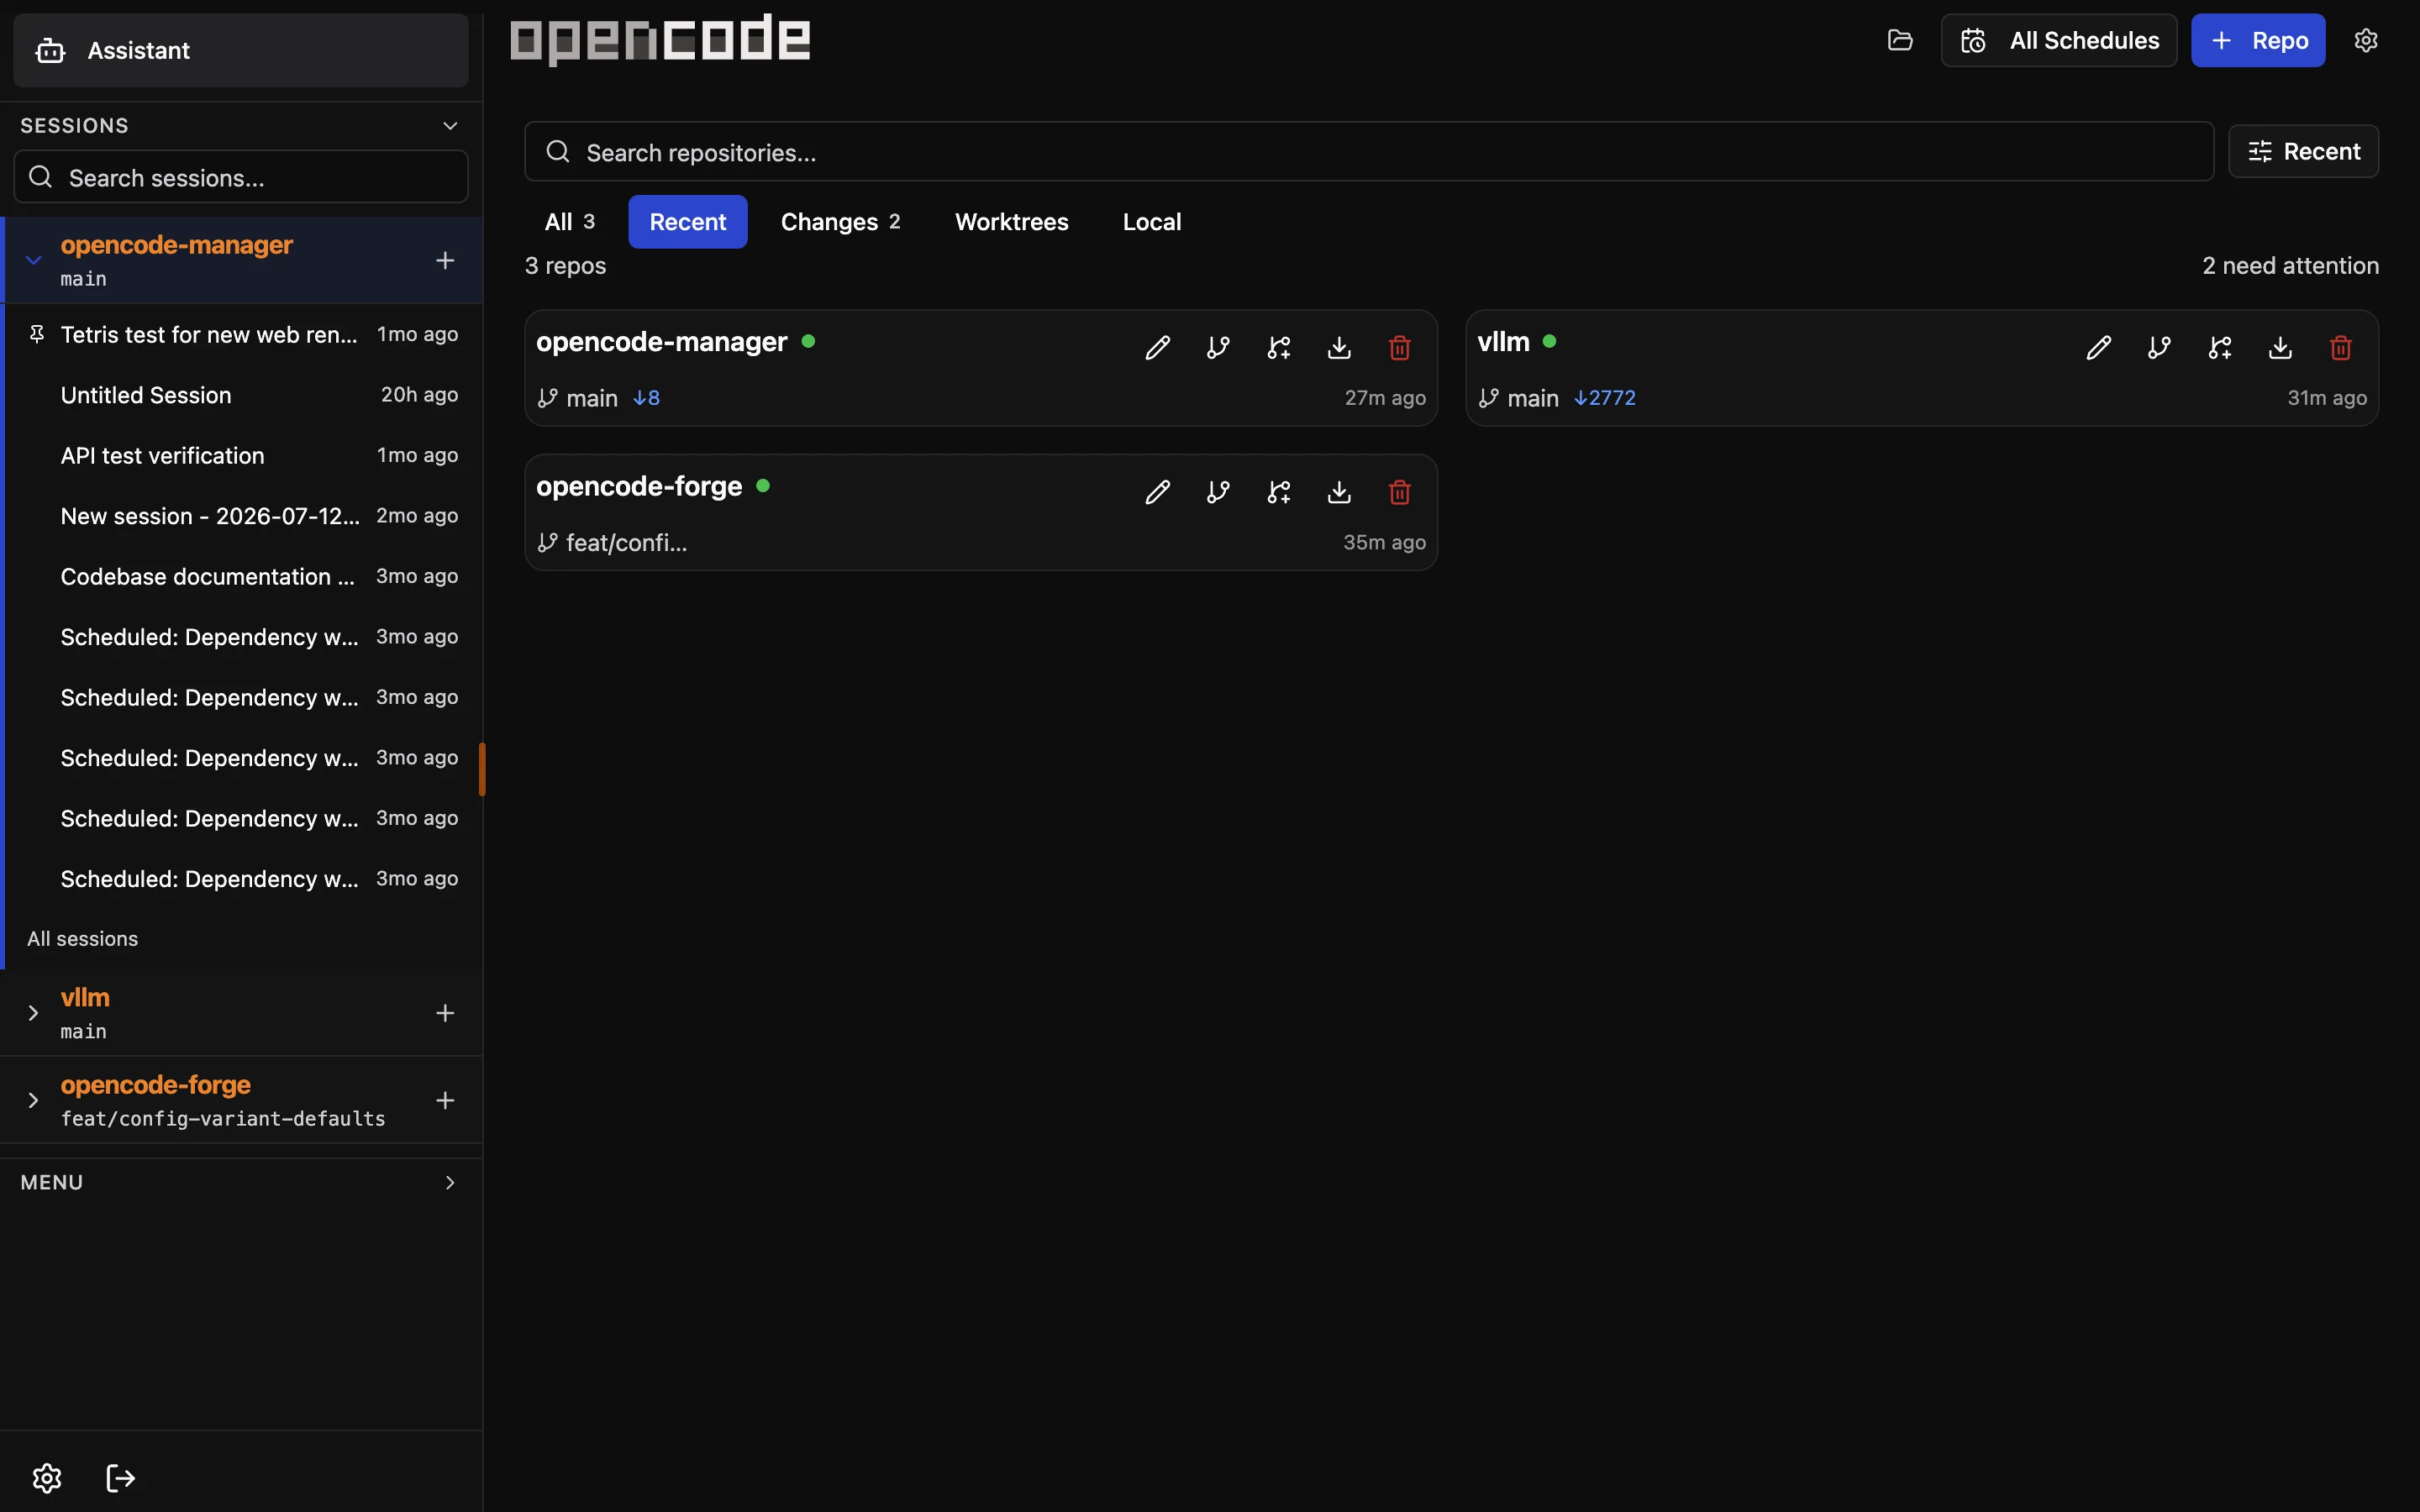The image size is (2420, 1512).
Task: Click the branch-plus icon on opencode-forge card
Action: (1279, 492)
